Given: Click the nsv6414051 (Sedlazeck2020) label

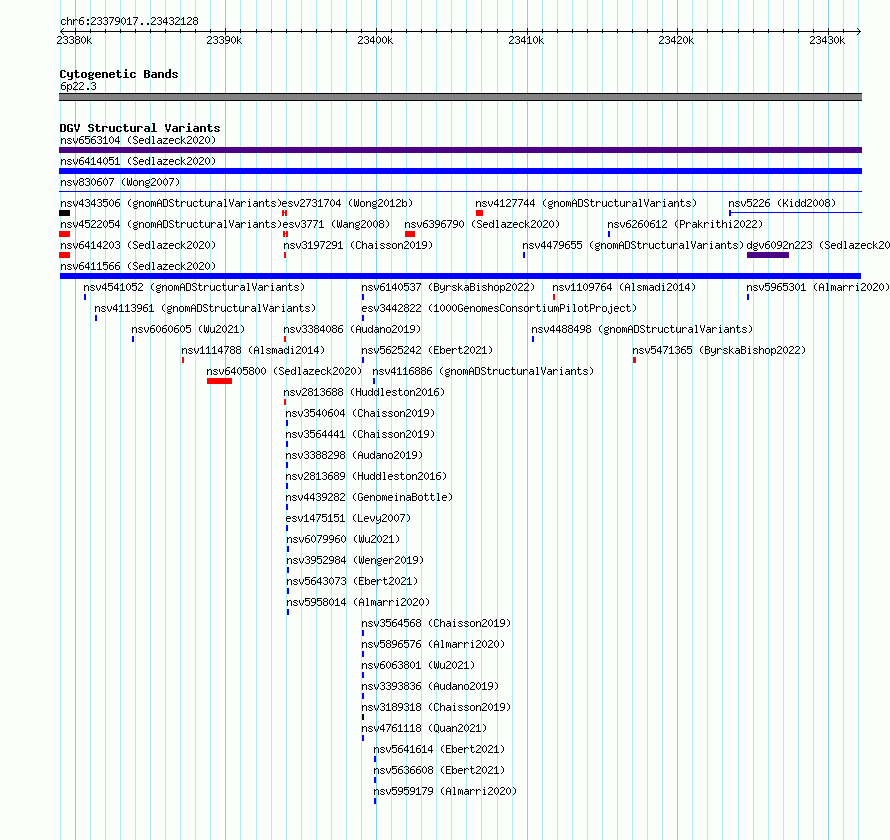Looking at the screenshot, I should click(138, 161).
